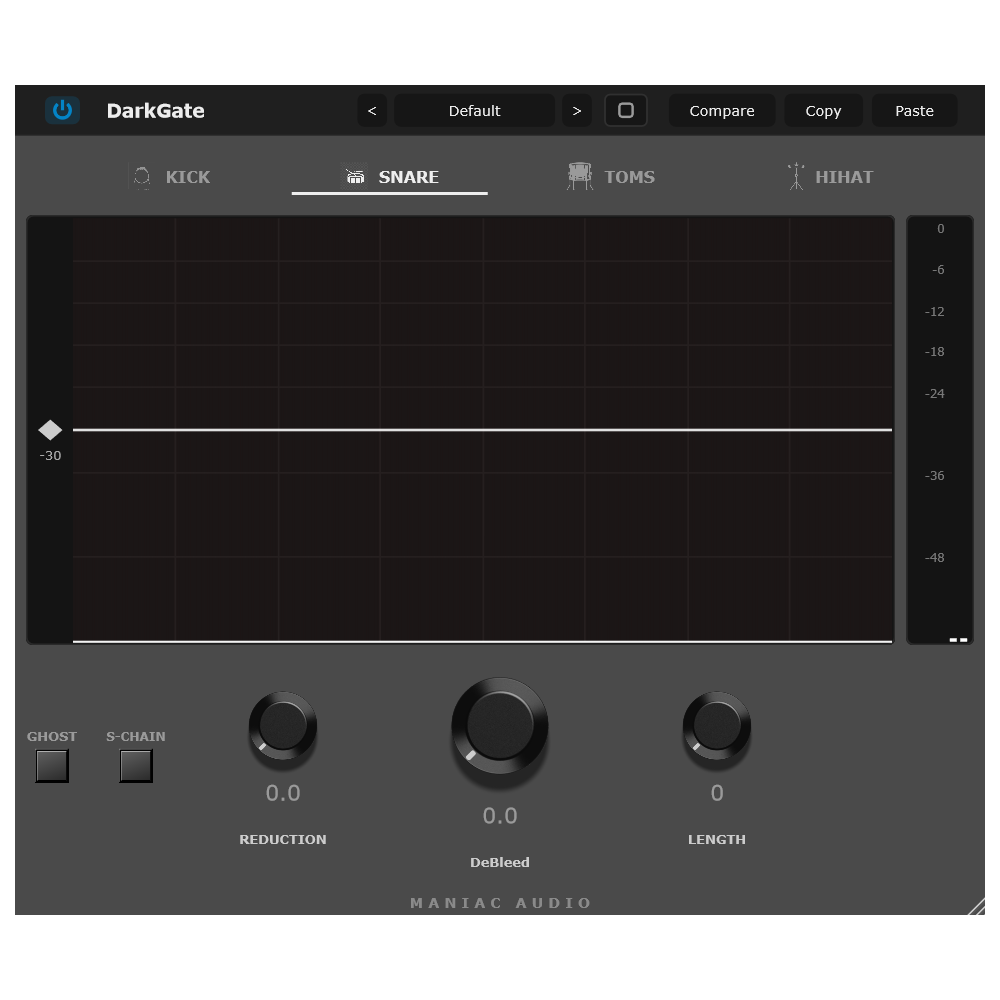Click the snare drum icon
The height and width of the screenshot is (1000, 1000).
[x=355, y=177]
